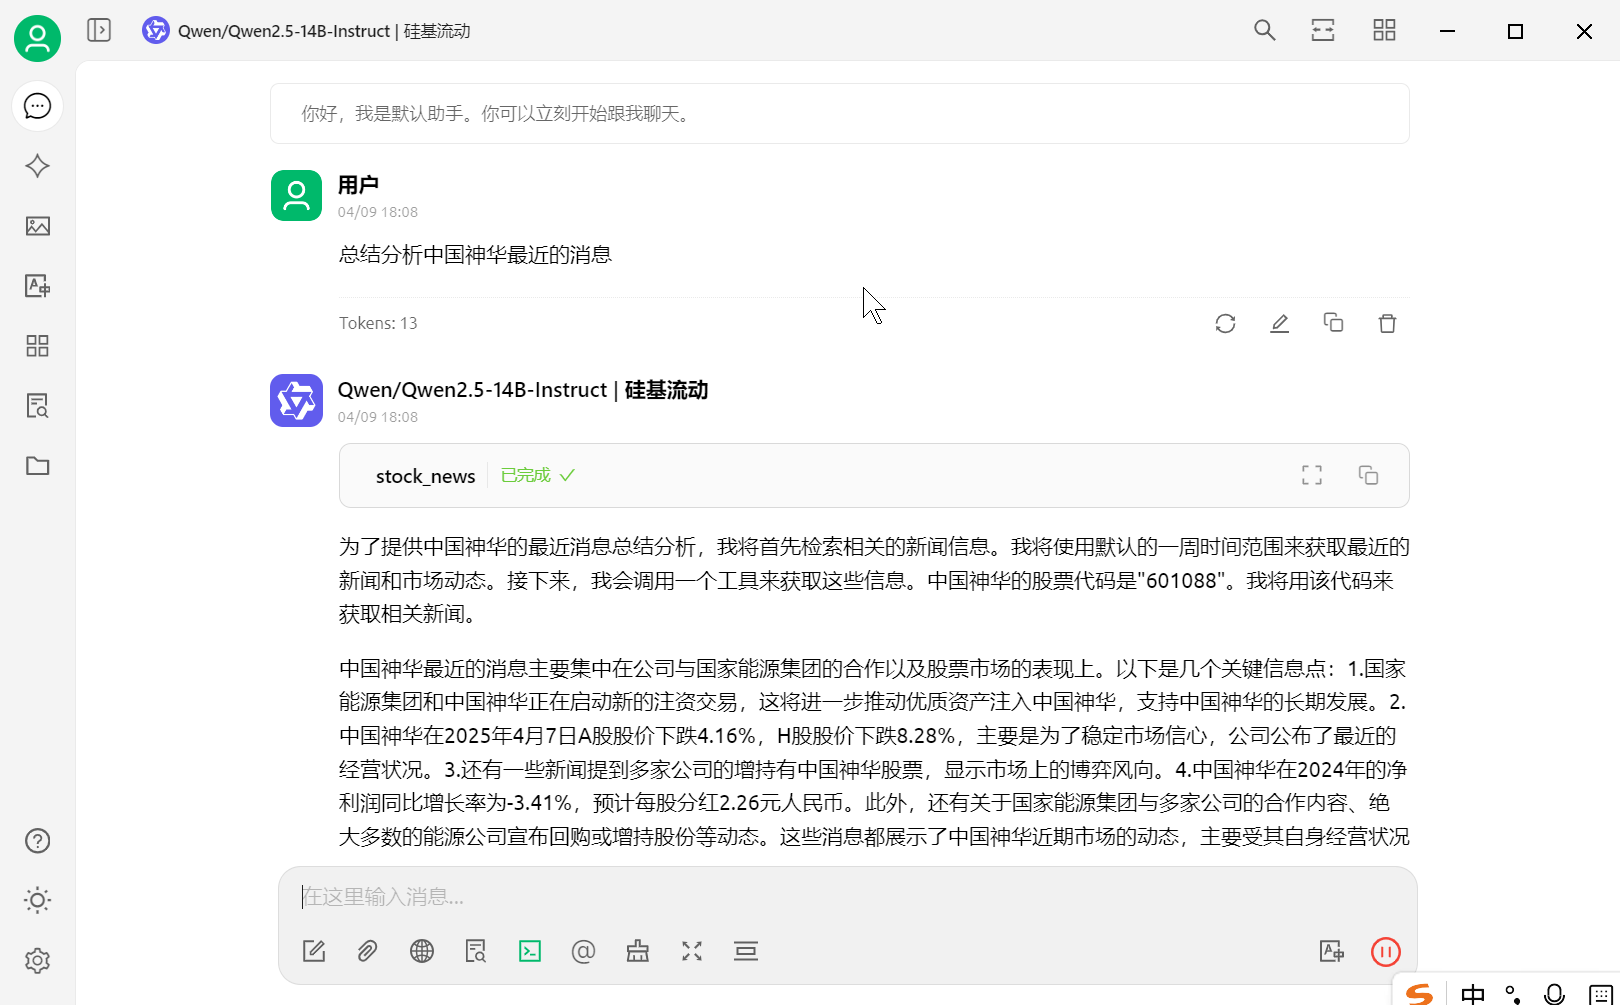Toggle web search globe icon
Viewport: 1620px width, 1005px height.
pos(422,951)
